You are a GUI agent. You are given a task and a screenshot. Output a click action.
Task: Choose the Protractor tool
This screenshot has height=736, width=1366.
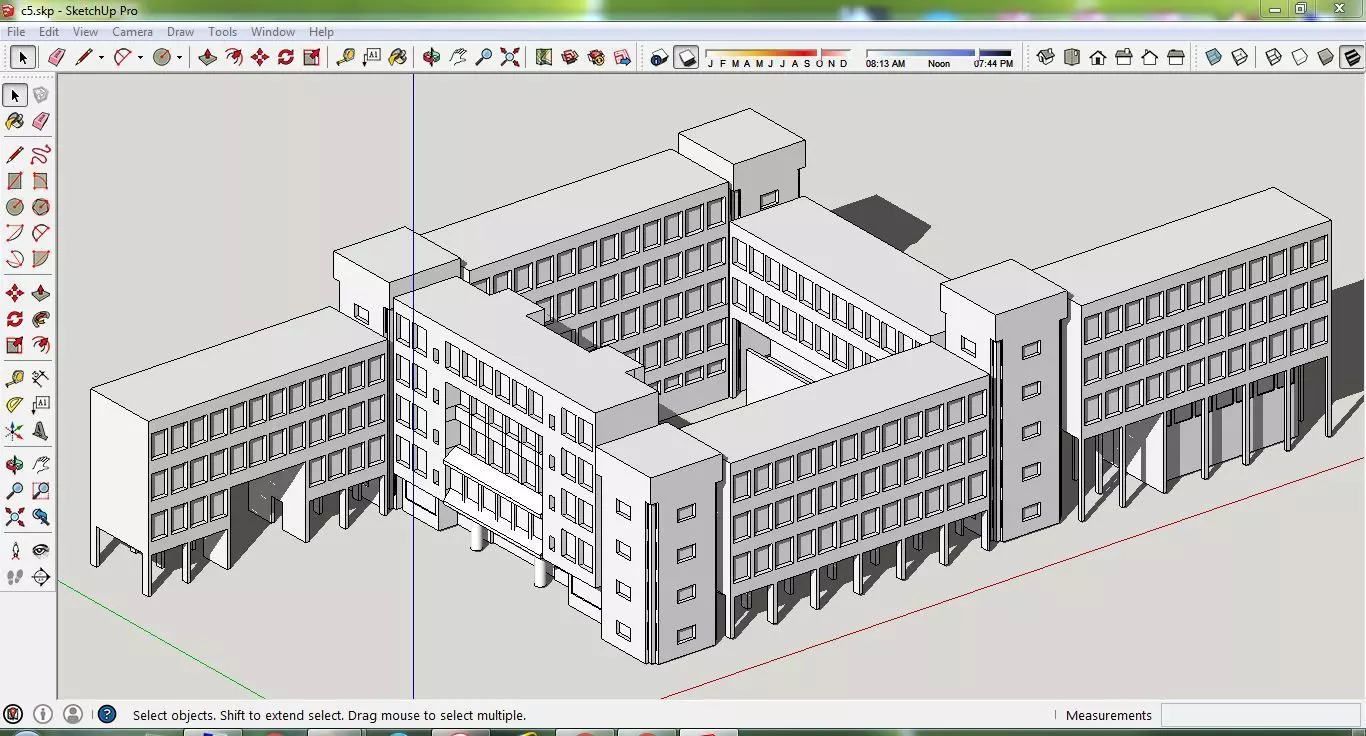coord(15,404)
